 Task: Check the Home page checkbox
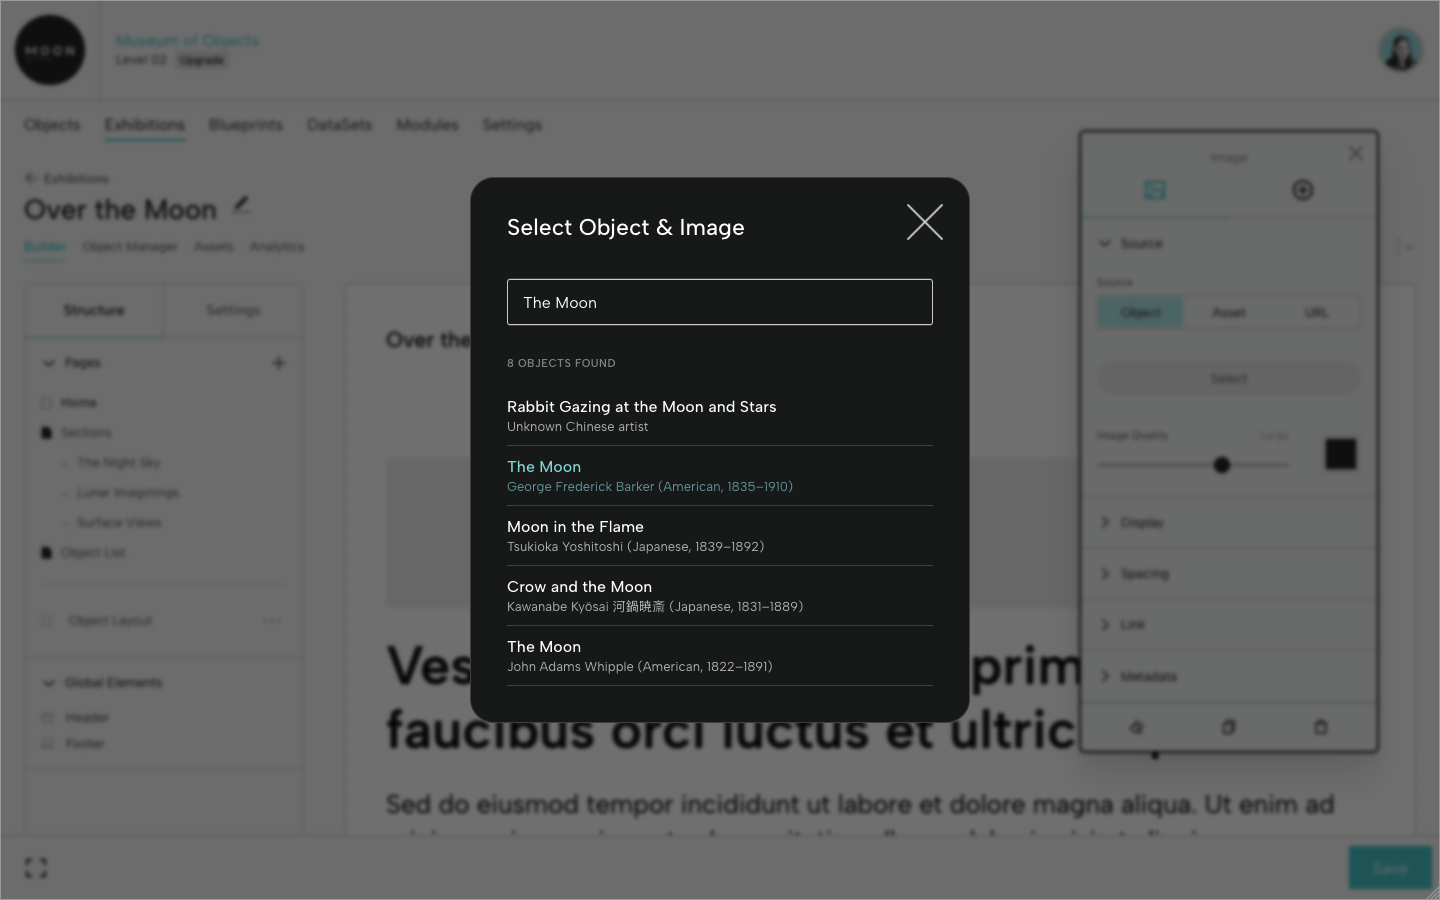click(x=46, y=402)
